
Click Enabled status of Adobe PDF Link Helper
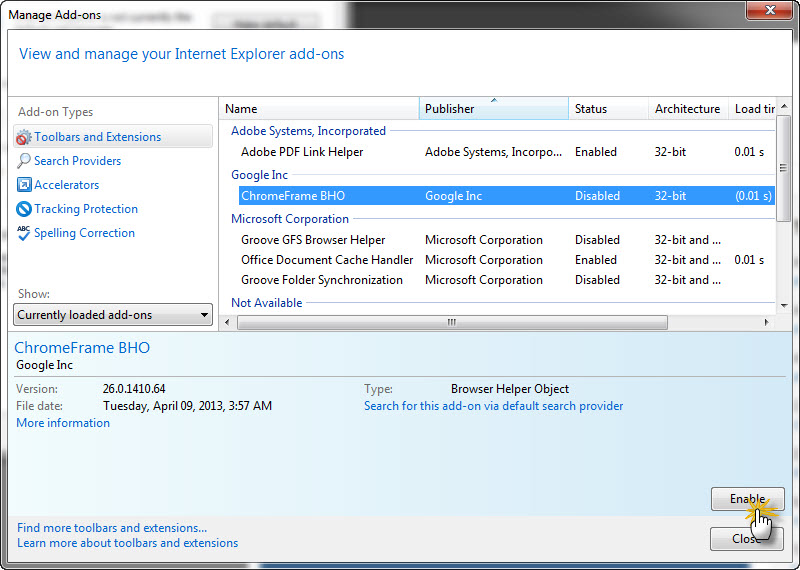(595, 152)
